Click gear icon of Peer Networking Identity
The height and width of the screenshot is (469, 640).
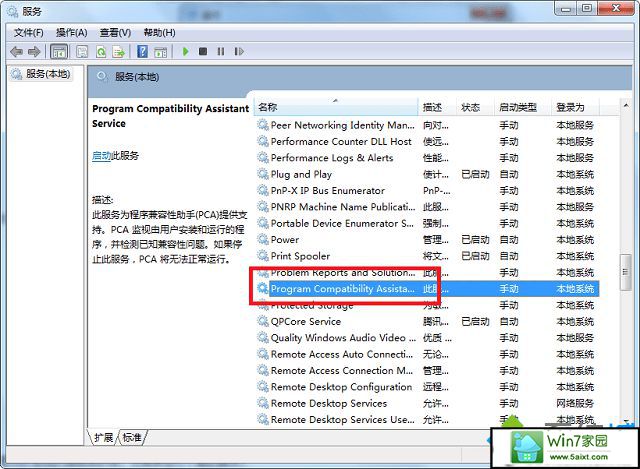[263, 125]
